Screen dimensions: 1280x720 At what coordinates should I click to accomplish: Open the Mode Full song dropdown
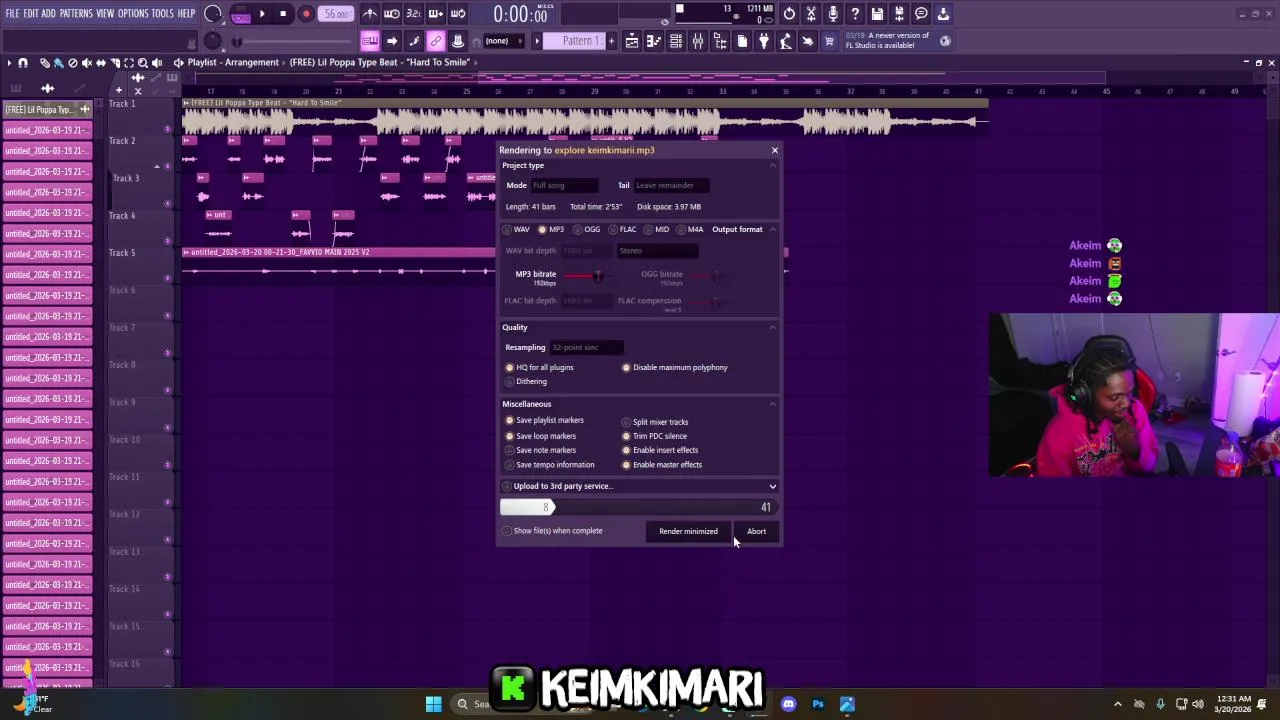(x=565, y=185)
